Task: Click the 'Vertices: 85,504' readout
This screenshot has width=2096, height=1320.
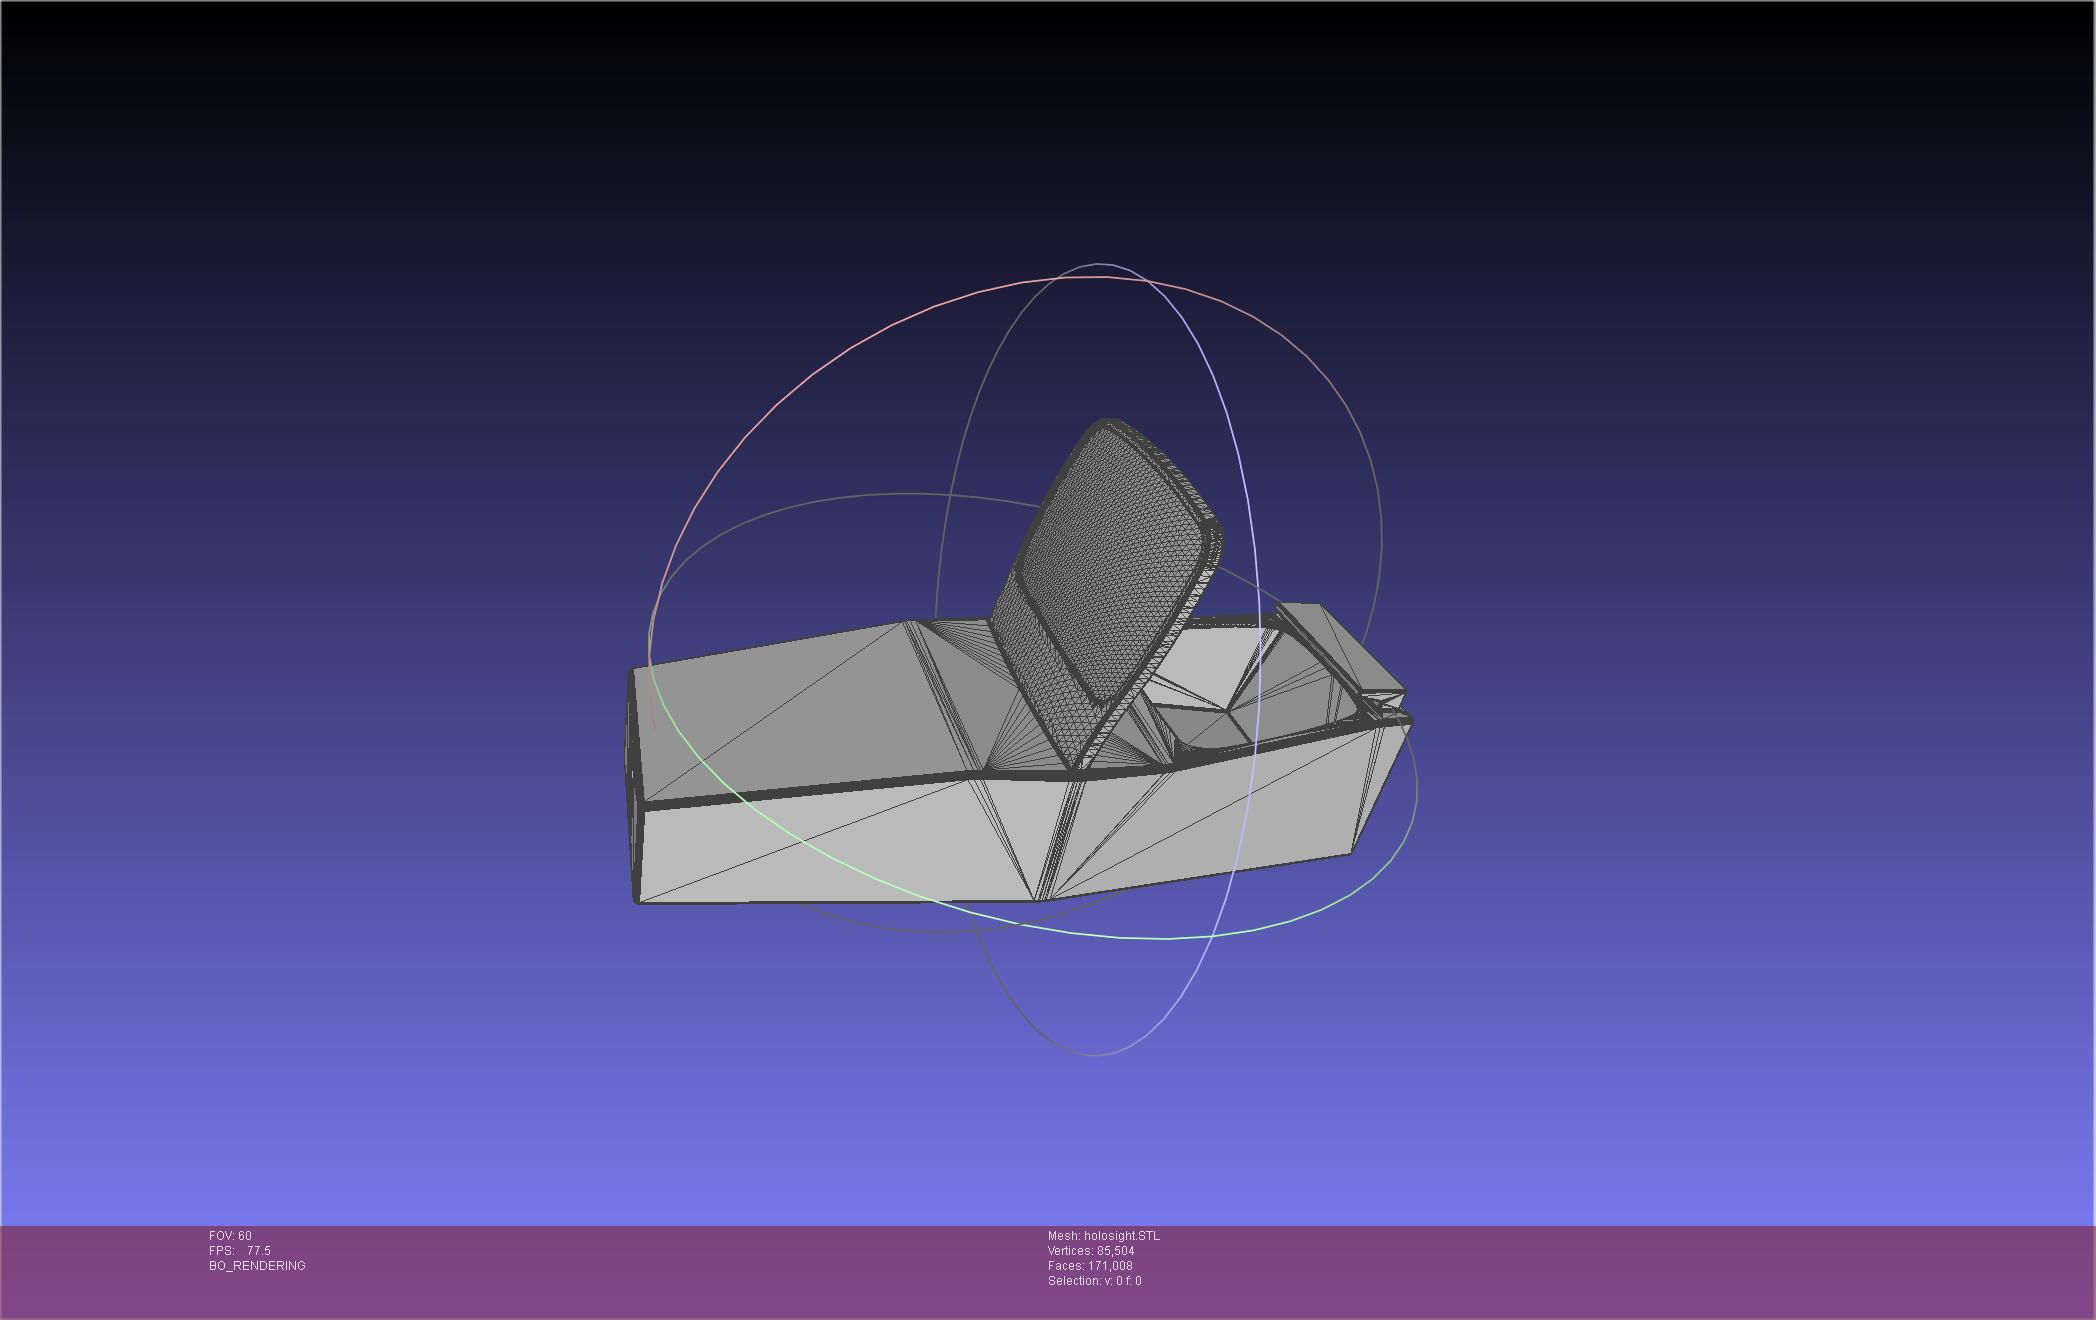Action: pyautogui.click(x=1090, y=1251)
